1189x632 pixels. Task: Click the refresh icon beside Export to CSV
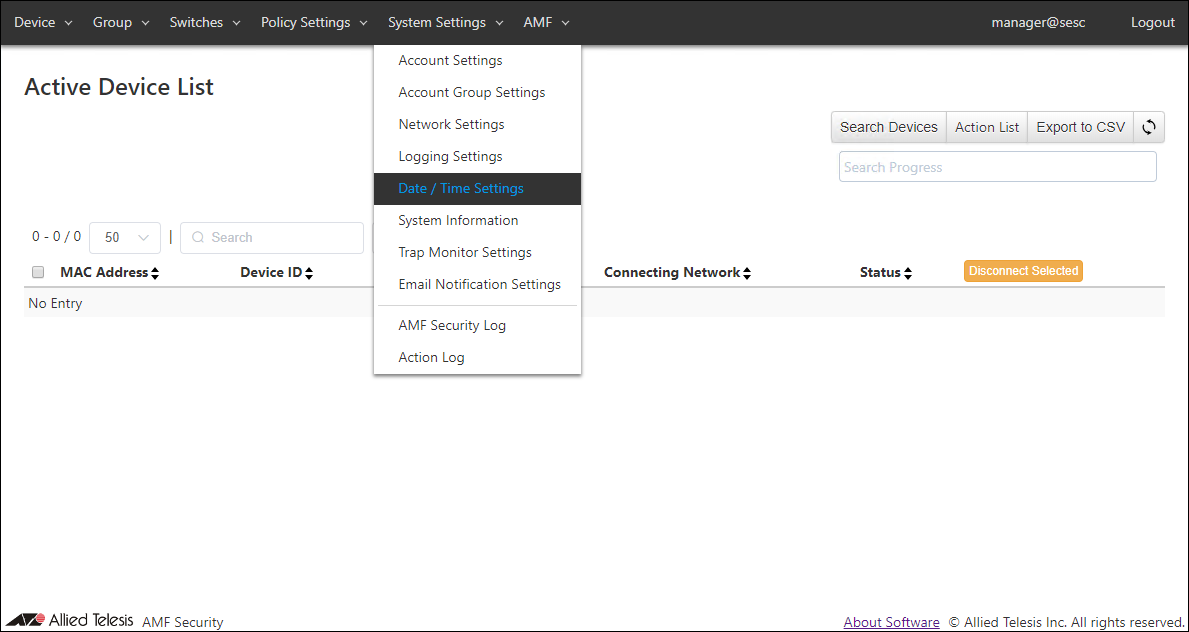pos(1149,127)
